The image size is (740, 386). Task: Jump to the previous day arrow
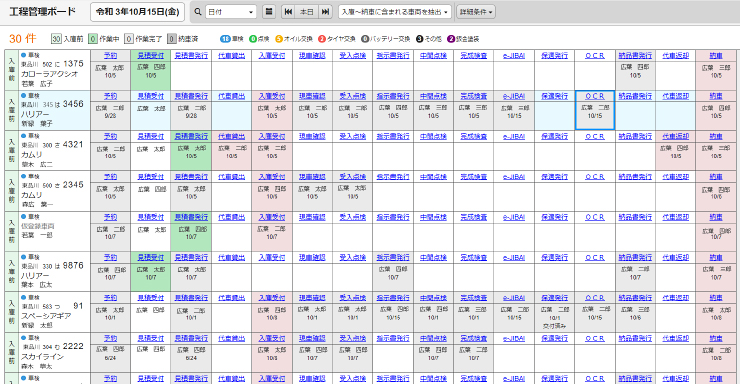(x=288, y=12)
